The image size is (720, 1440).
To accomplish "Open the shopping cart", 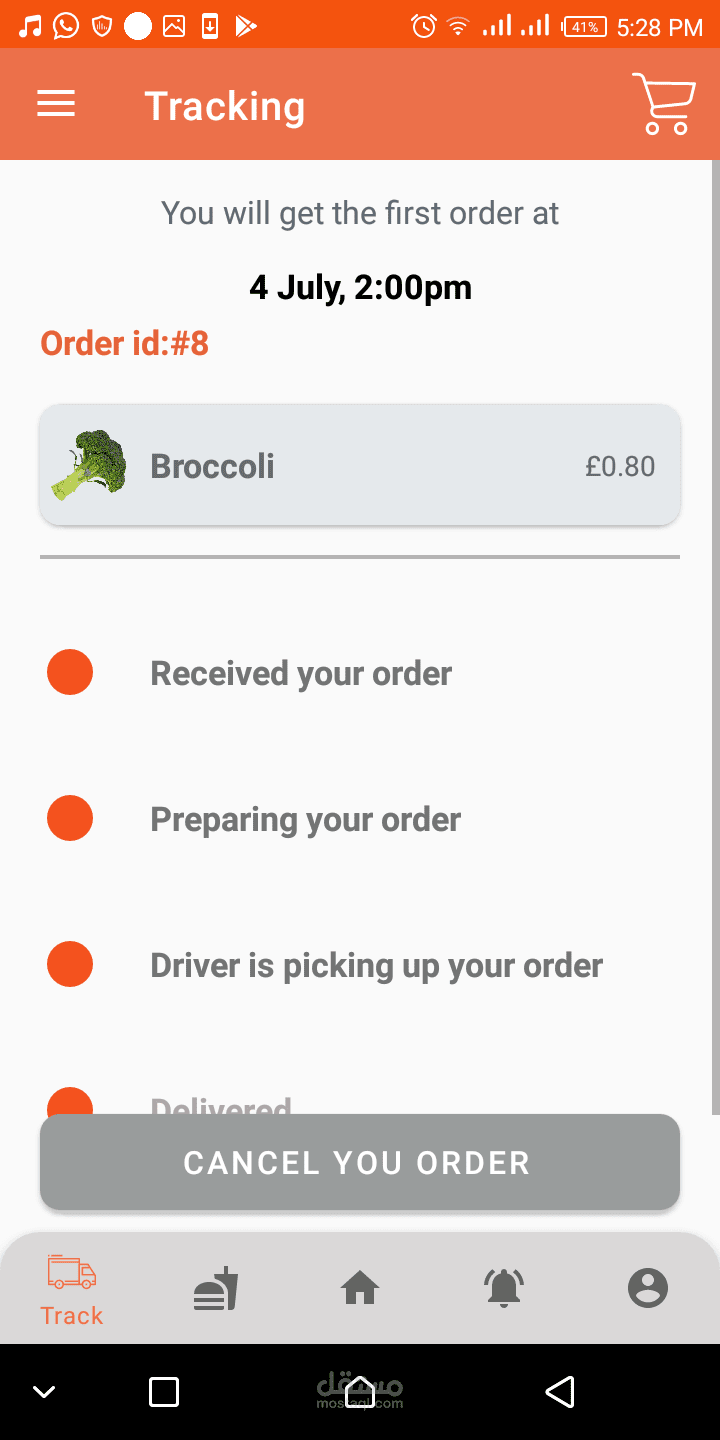I will tap(663, 104).
